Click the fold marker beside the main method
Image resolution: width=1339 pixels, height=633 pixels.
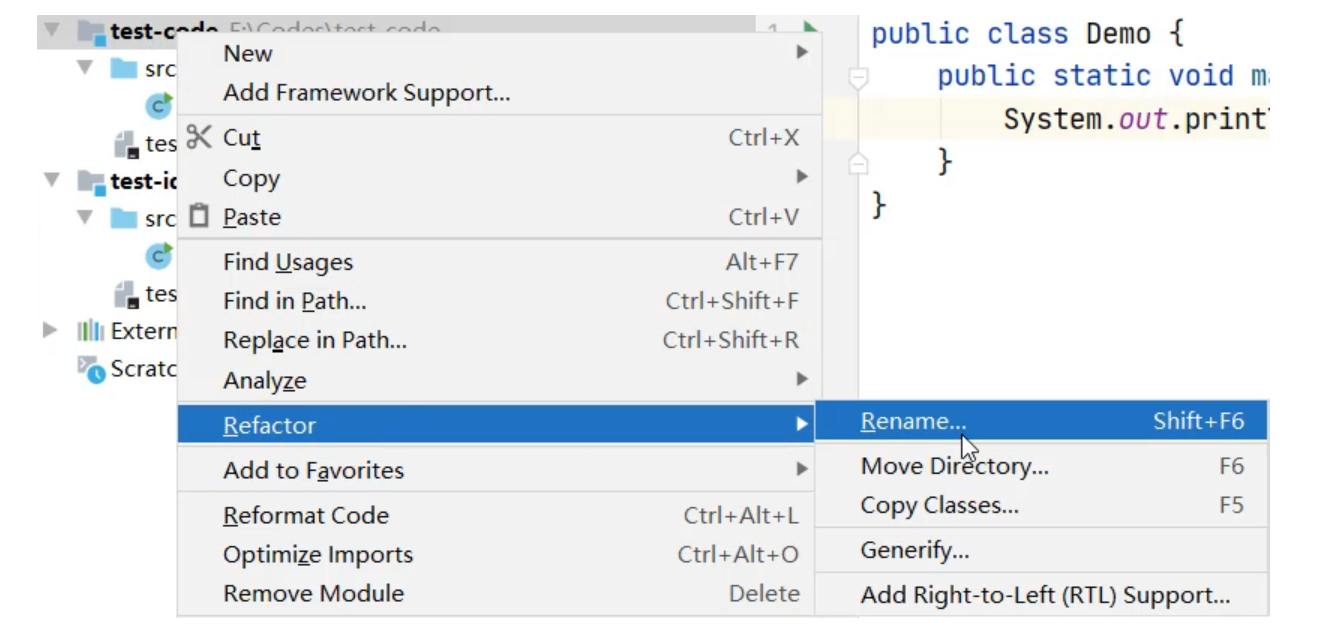(x=858, y=77)
